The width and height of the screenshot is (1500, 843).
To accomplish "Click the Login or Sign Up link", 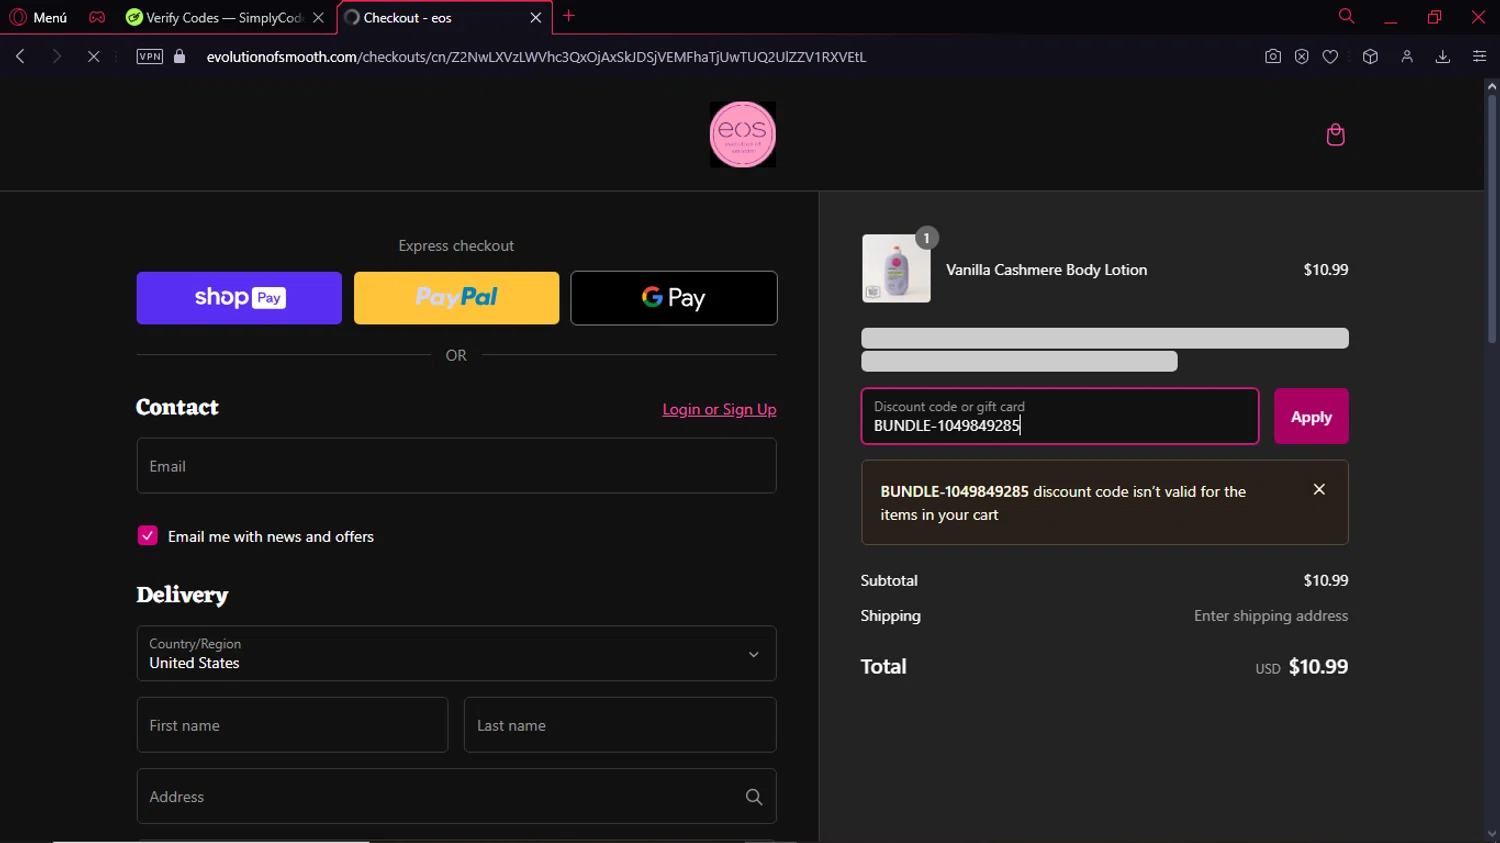I will click(719, 409).
